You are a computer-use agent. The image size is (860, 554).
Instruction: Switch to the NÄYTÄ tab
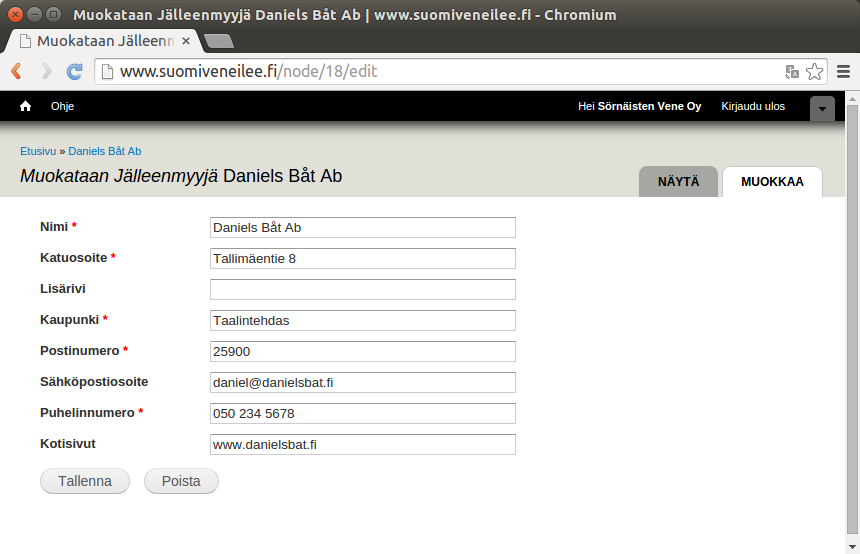tap(678, 182)
